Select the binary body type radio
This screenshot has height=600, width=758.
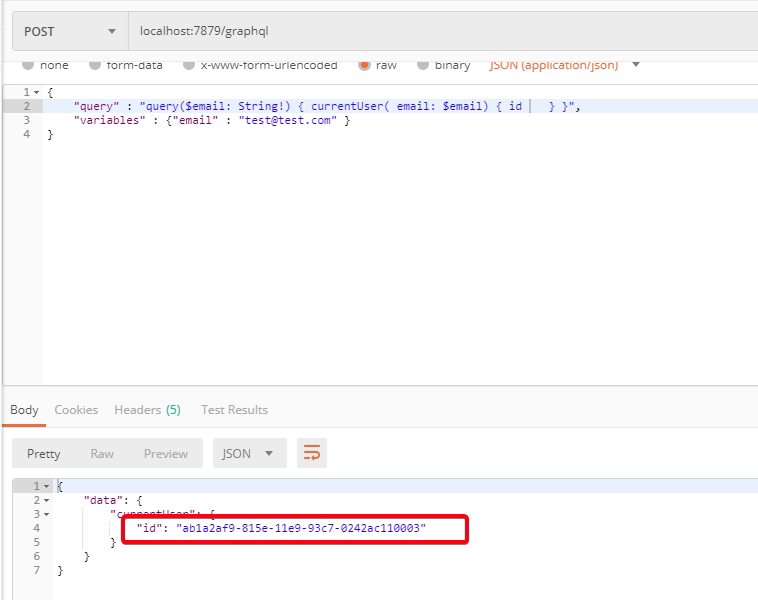423,65
